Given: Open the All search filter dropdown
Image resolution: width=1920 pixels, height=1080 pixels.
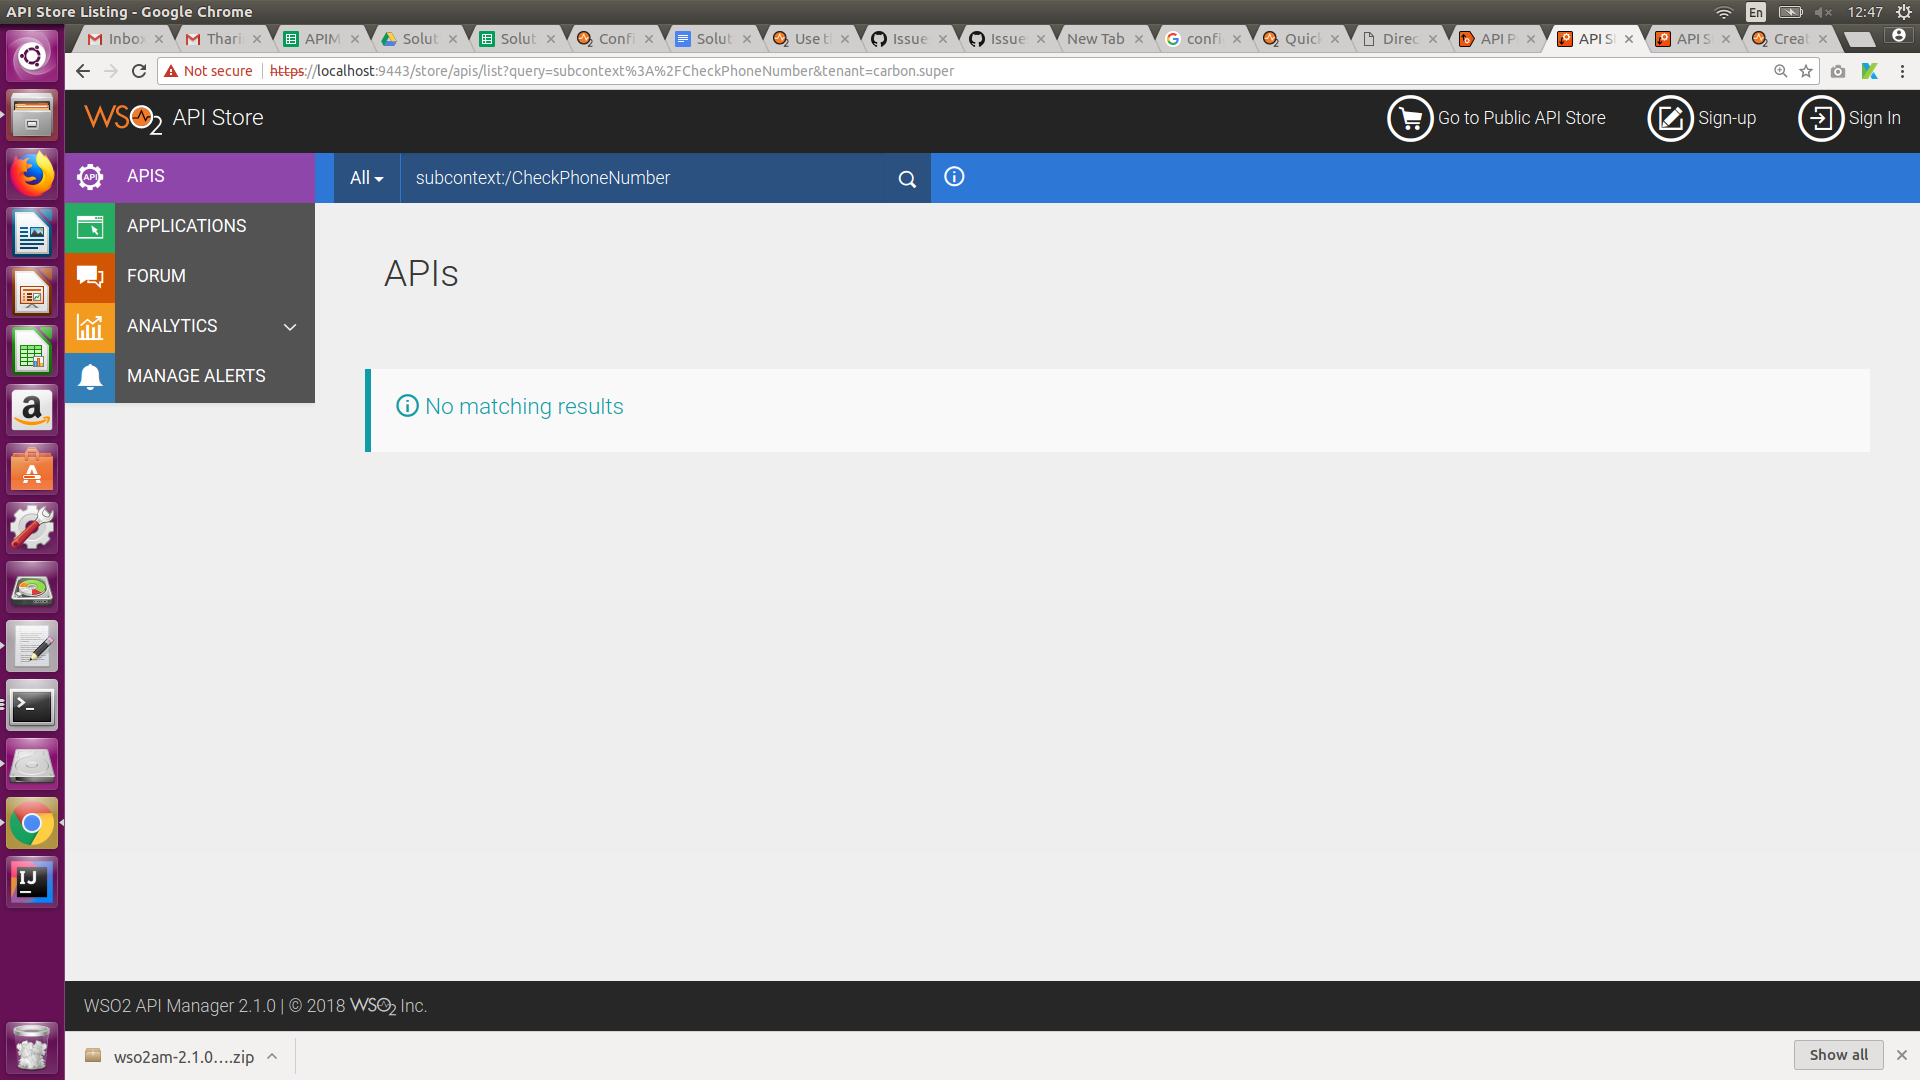Looking at the screenshot, I should click(366, 177).
